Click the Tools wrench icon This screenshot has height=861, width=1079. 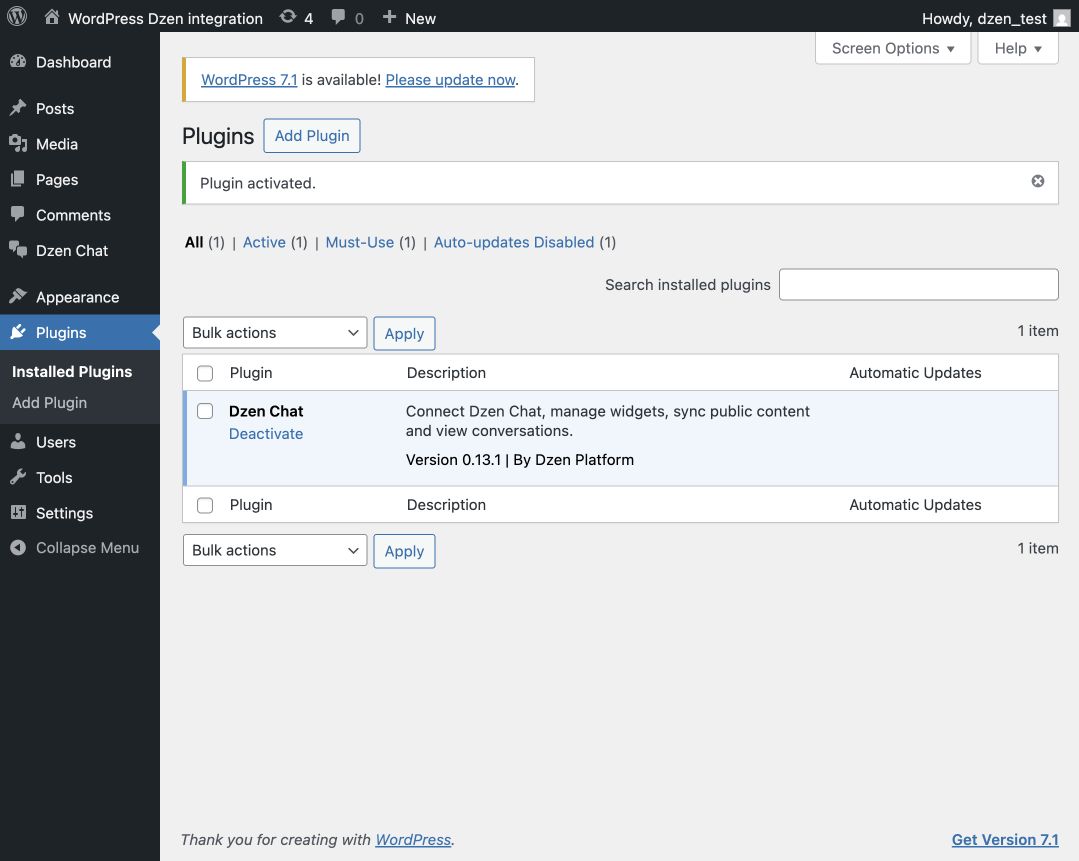(18, 477)
